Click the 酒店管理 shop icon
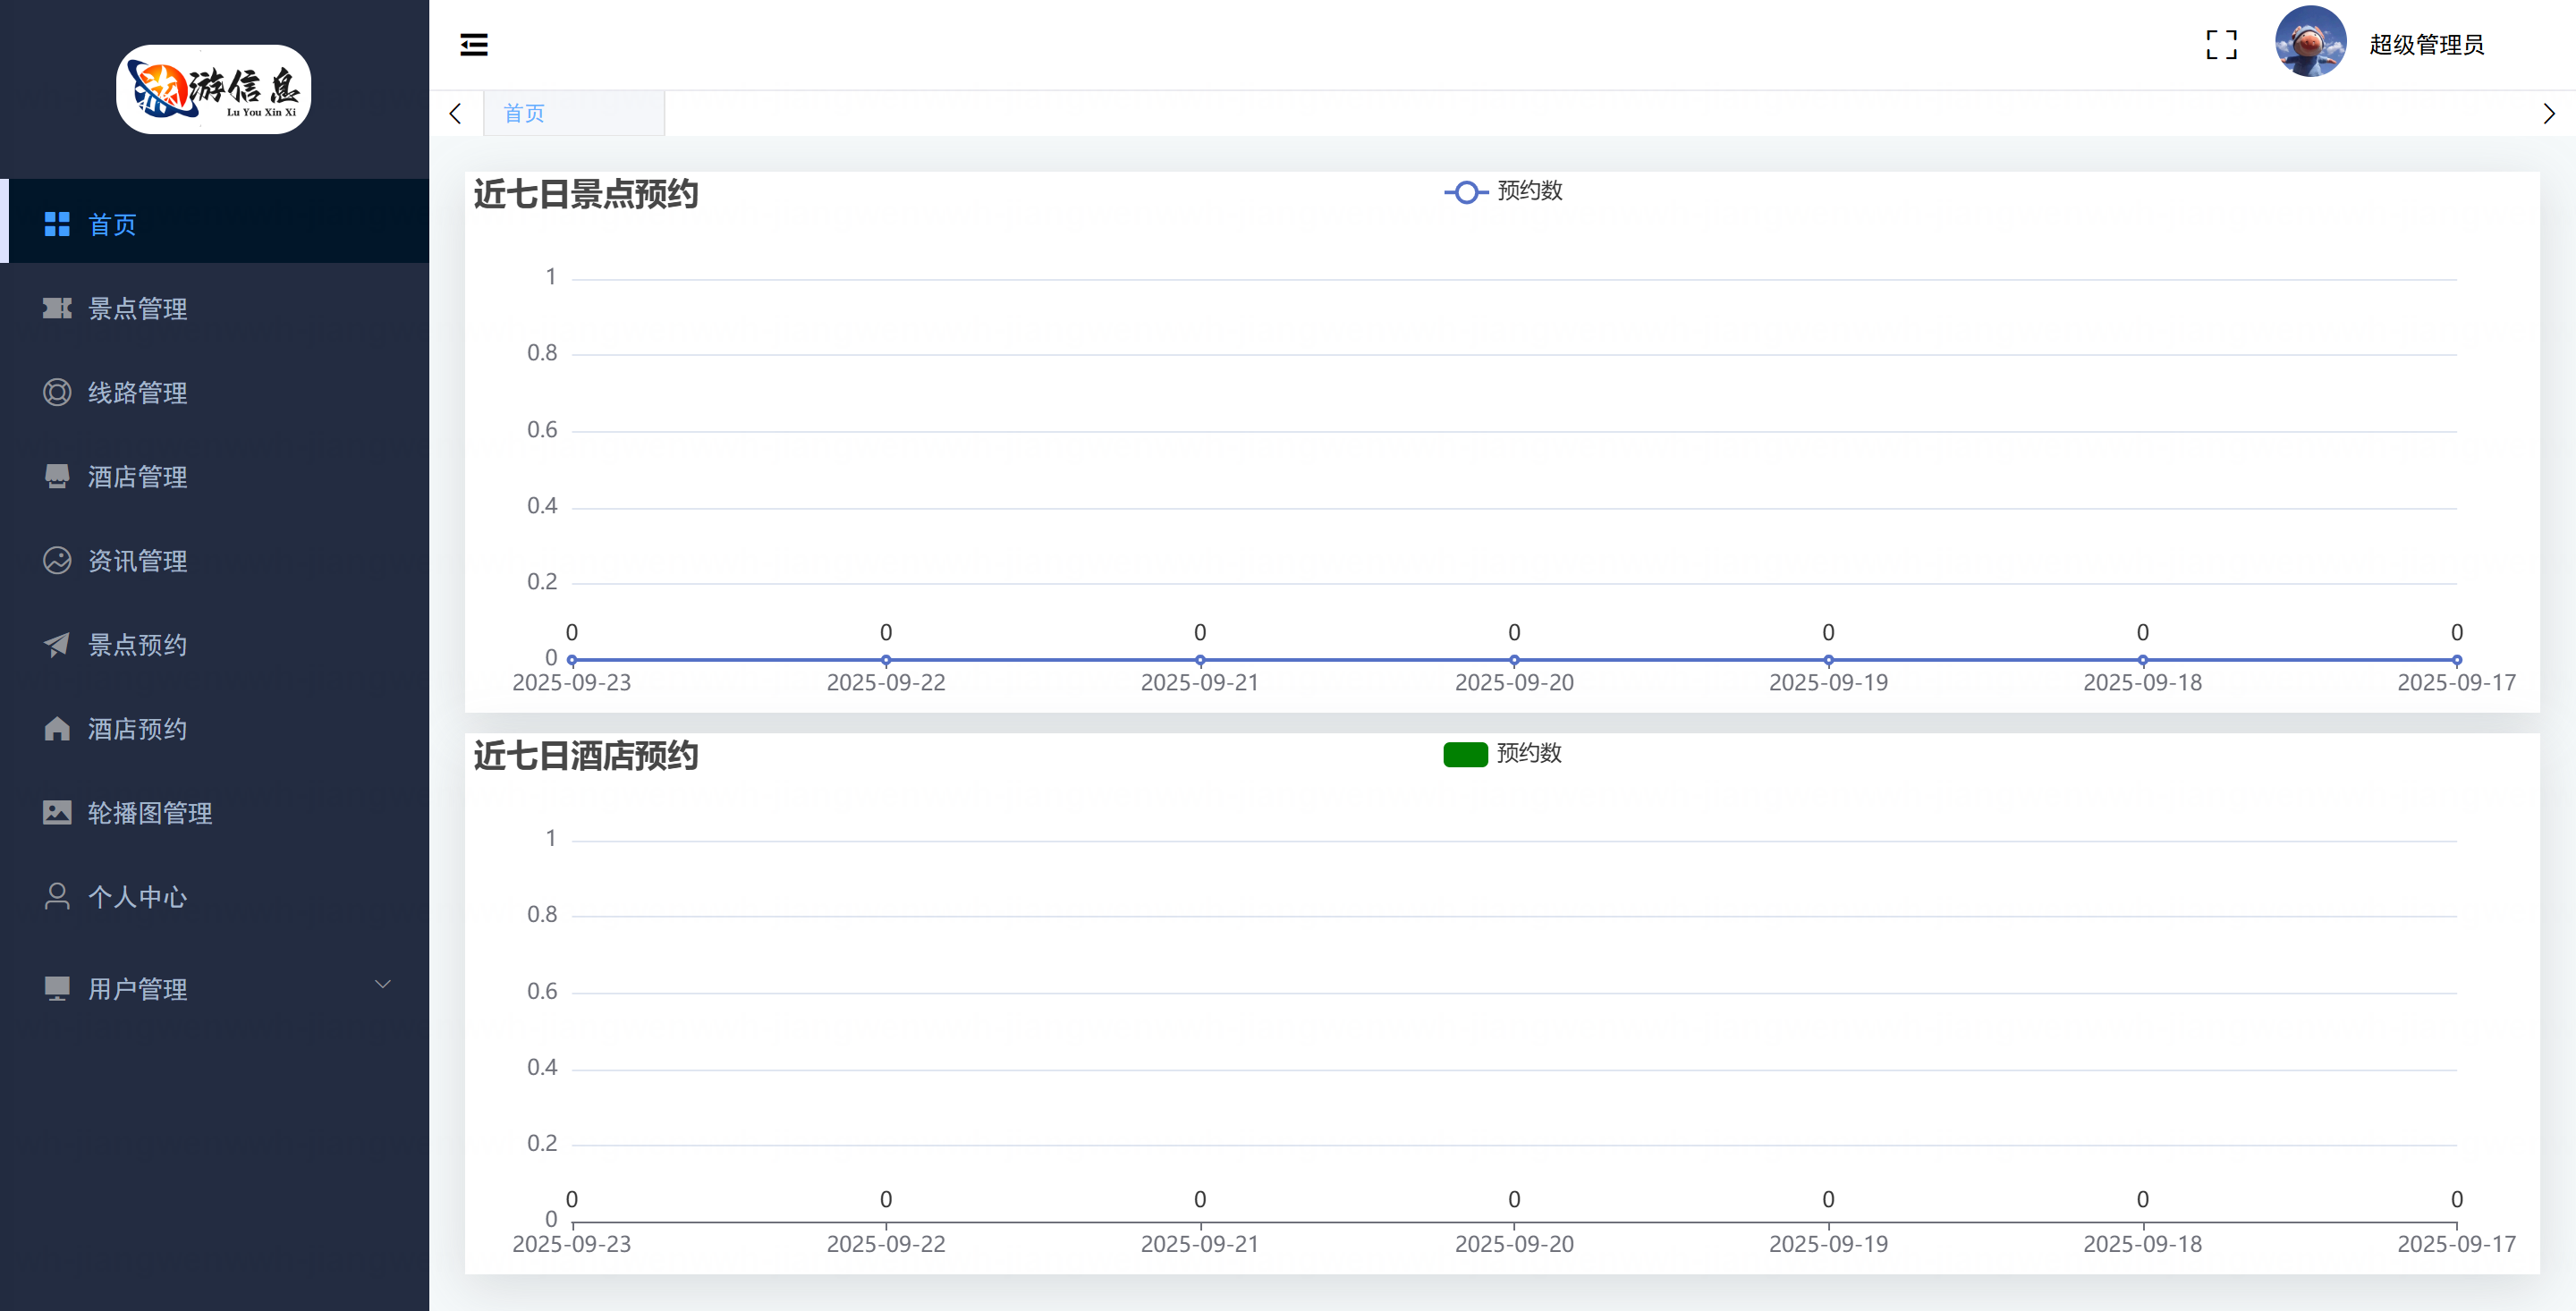The width and height of the screenshot is (2576, 1311). coord(57,476)
